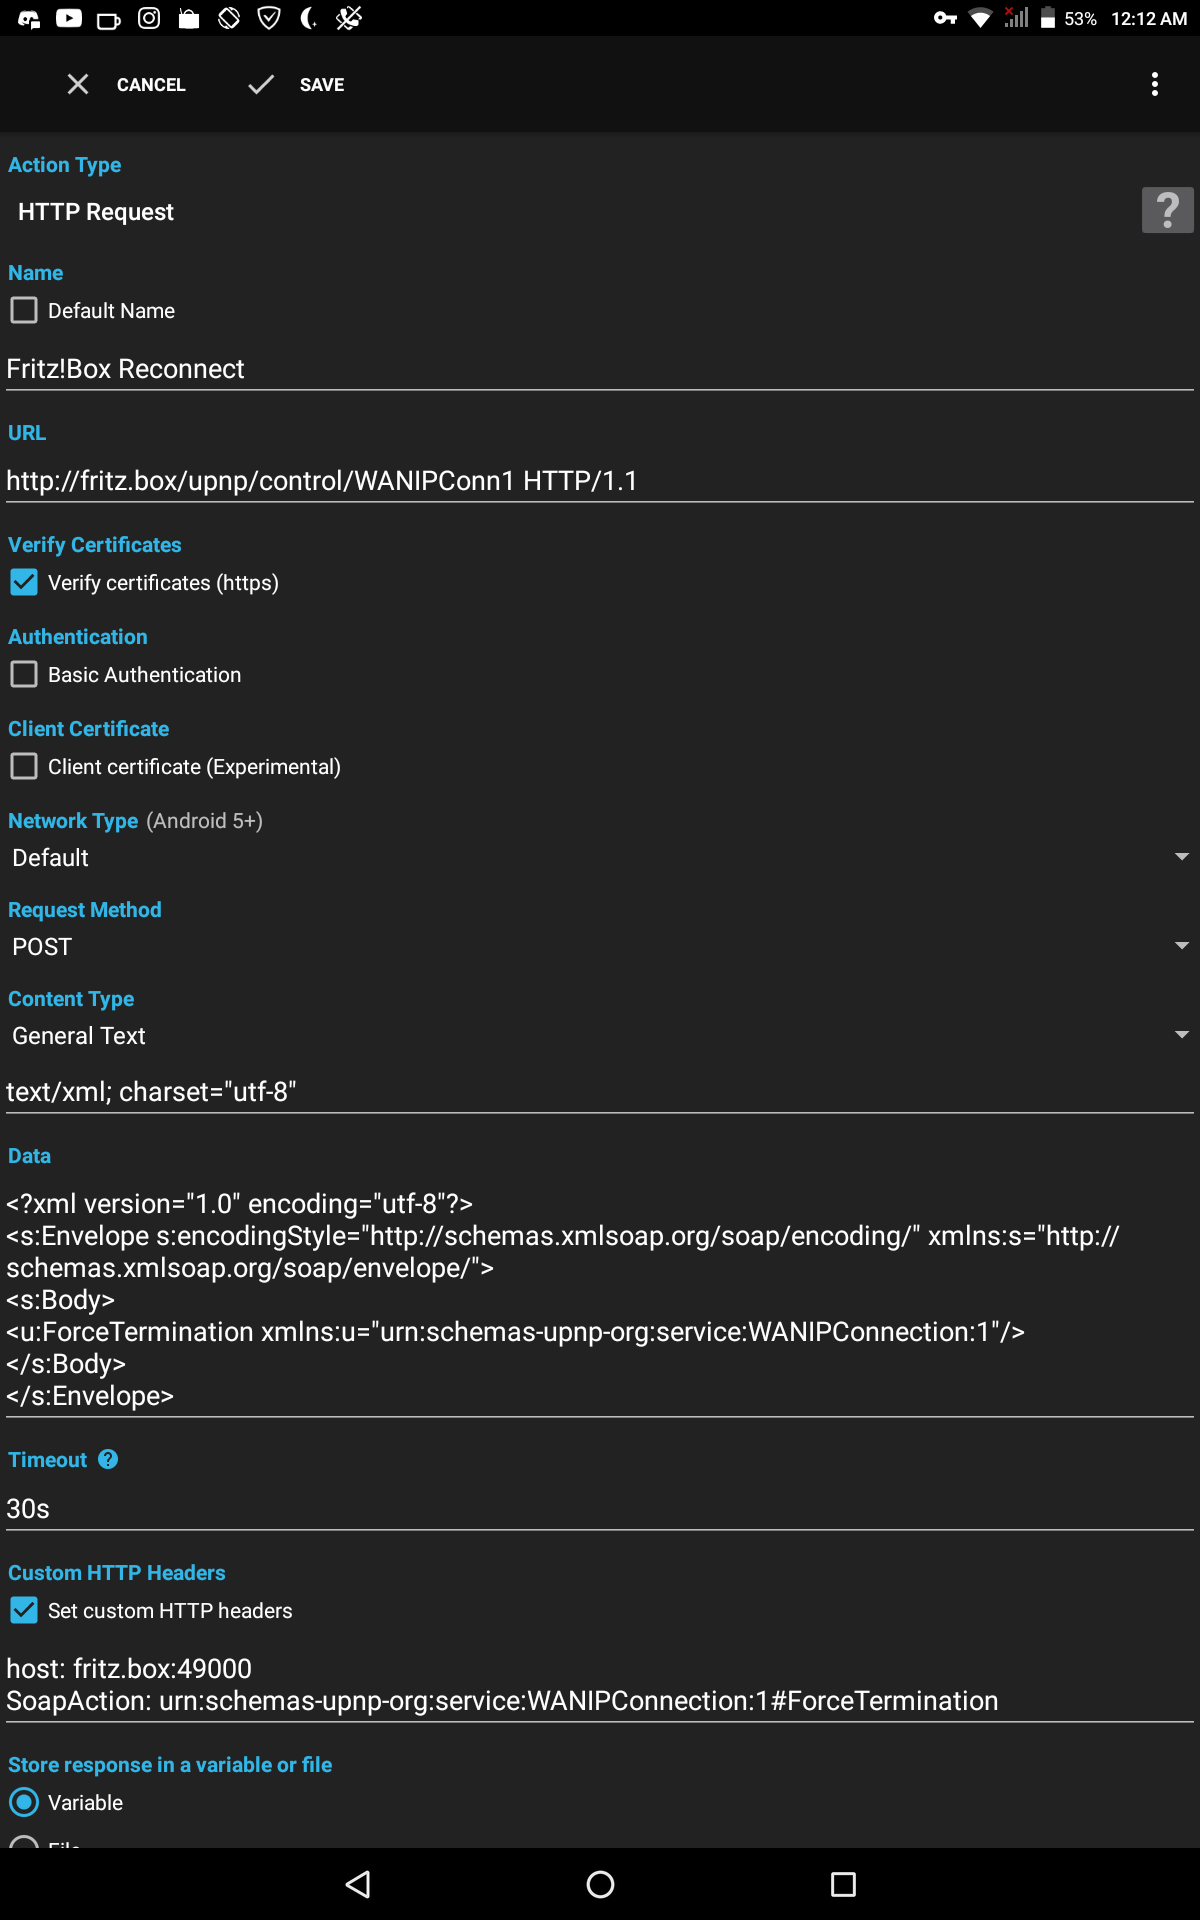This screenshot has width=1200, height=1920.
Task: Uncheck Verify certificates (https)
Action: pyautogui.click(x=24, y=582)
